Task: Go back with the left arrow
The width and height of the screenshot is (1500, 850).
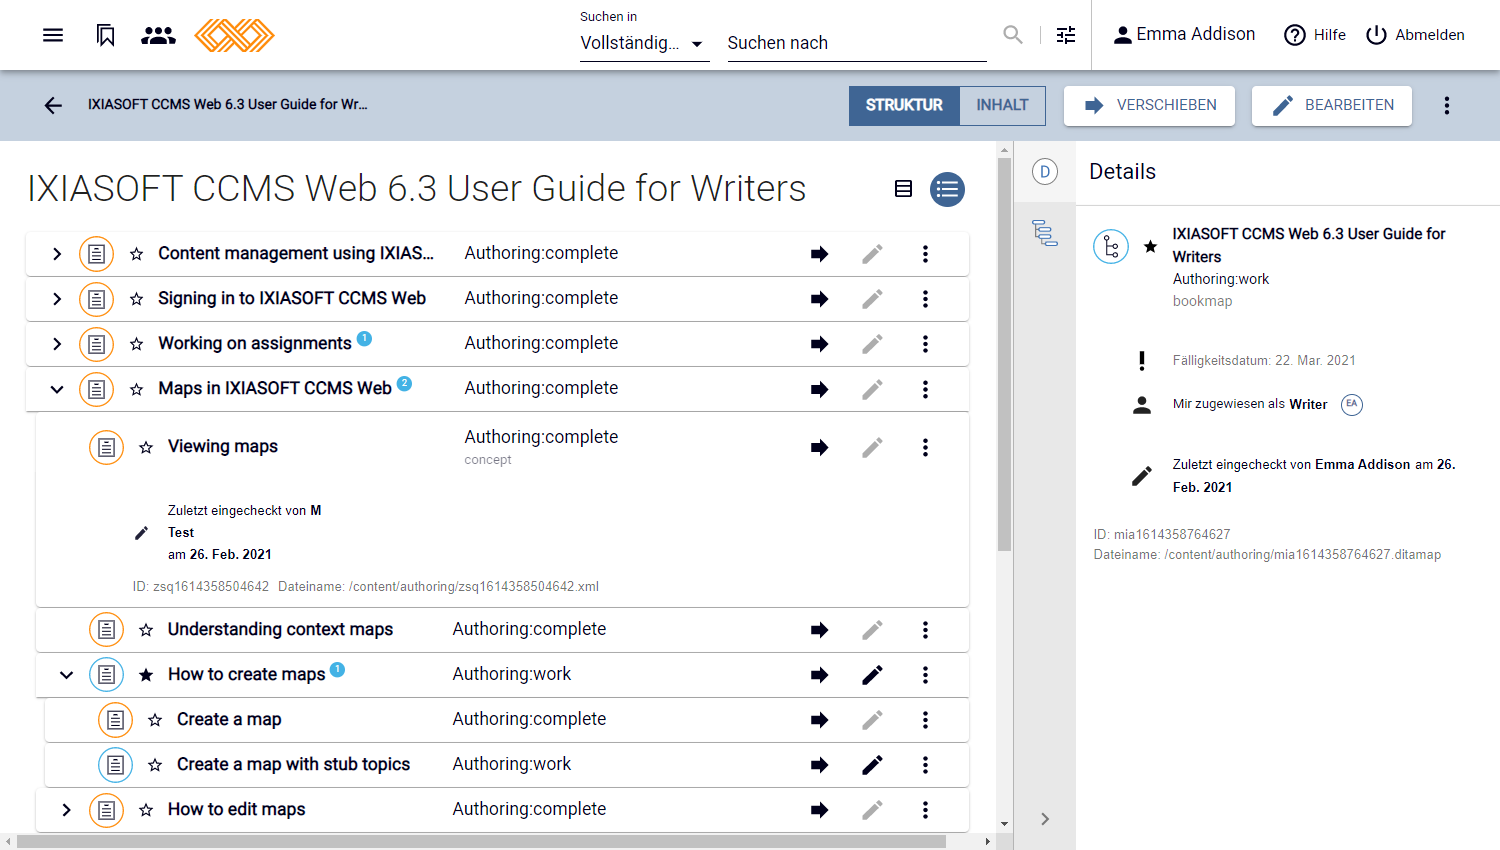Action: pos(53,105)
